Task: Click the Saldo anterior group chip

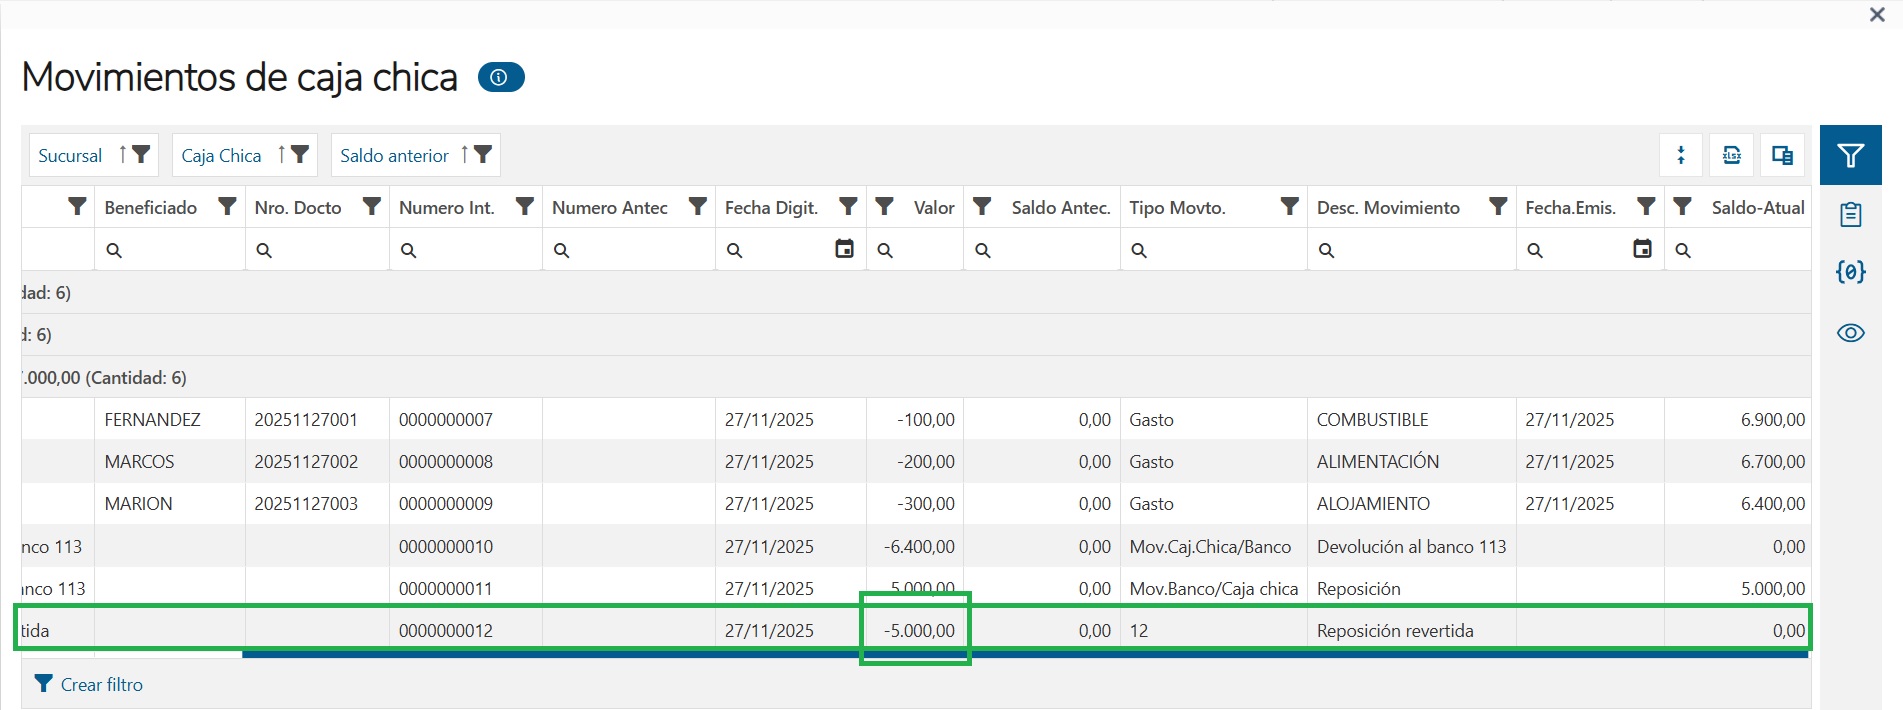Action: click(394, 155)
